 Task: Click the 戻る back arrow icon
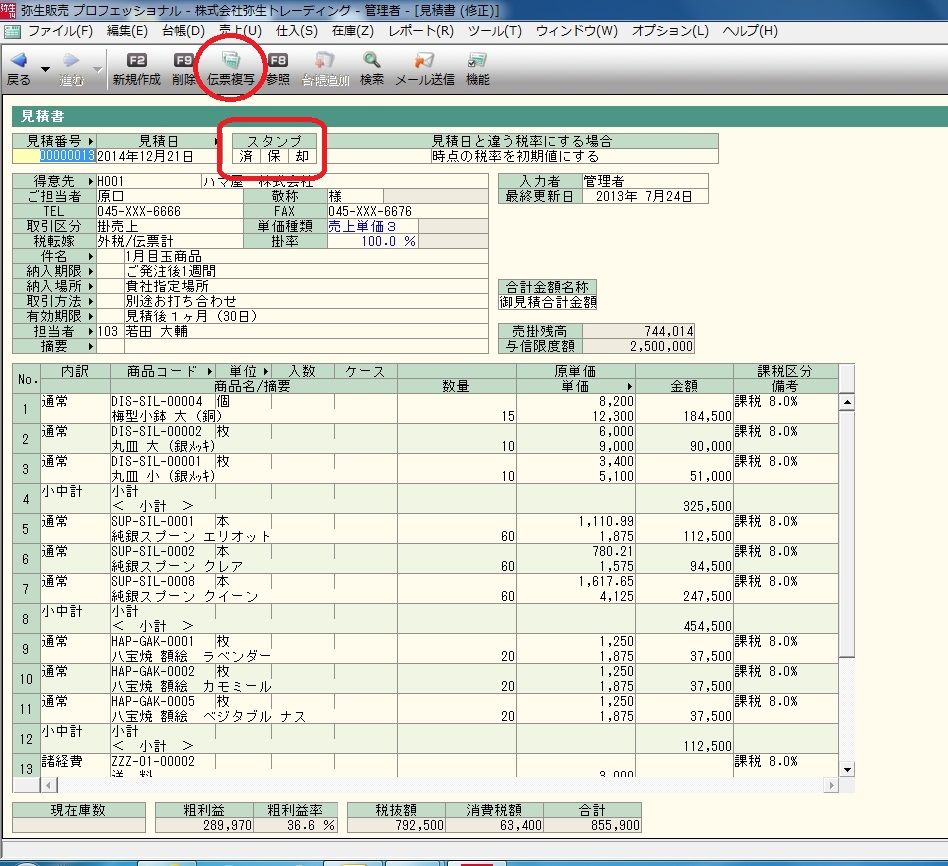point(19,60)
